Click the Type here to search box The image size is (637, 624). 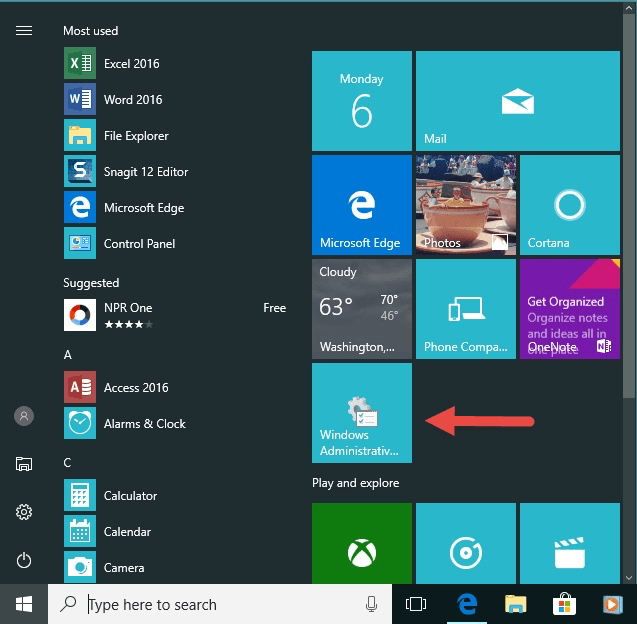220,604
